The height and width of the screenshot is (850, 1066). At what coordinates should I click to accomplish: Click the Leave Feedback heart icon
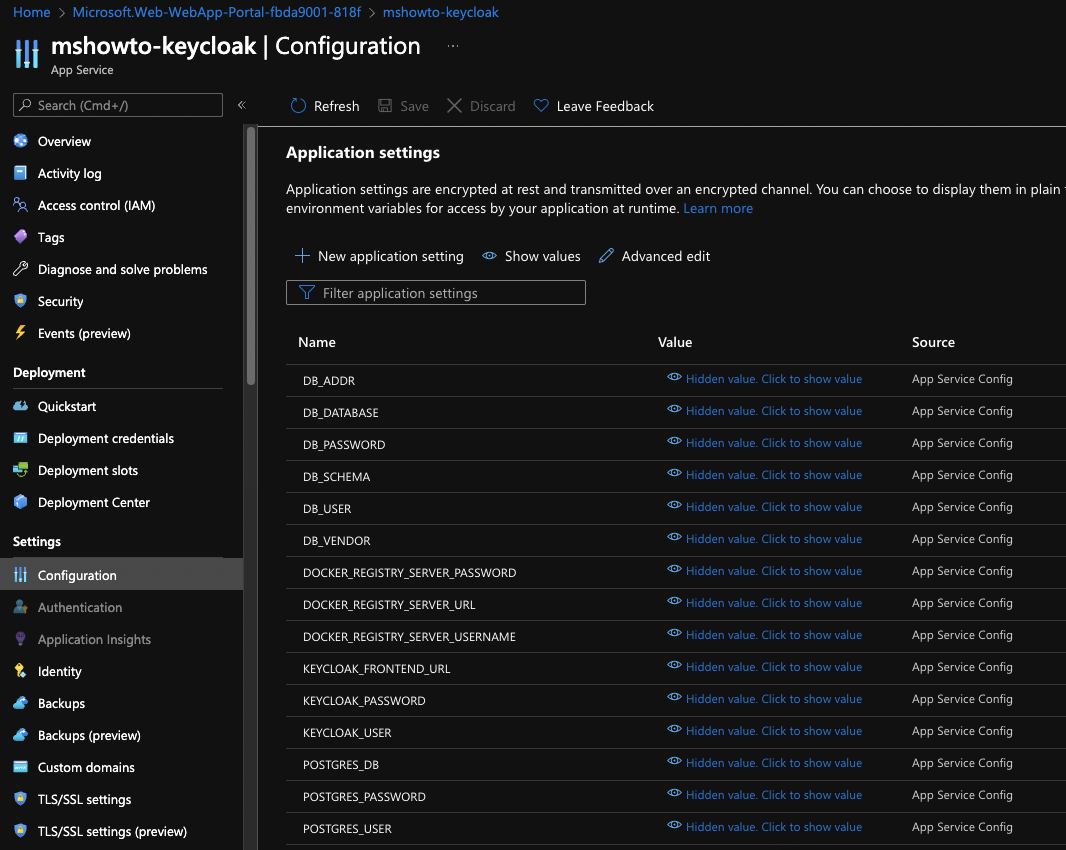[541, 105]
